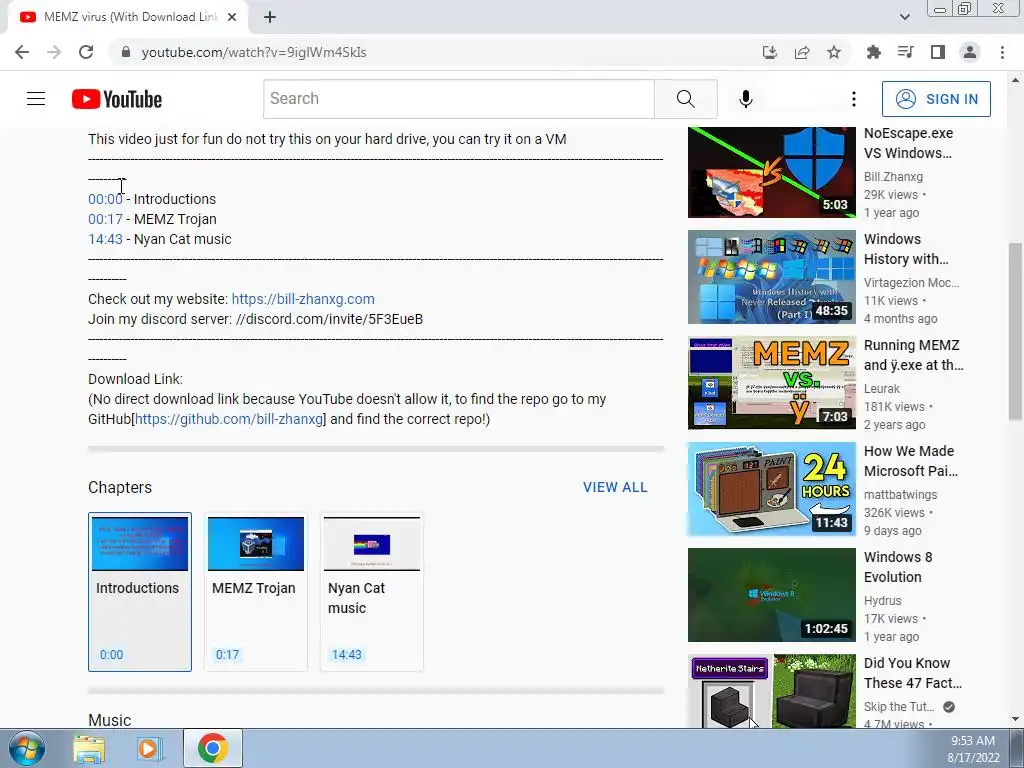Click the SIGN IN button
Image resolution: width=1024 pixels, height=768 pixels.
936,99
